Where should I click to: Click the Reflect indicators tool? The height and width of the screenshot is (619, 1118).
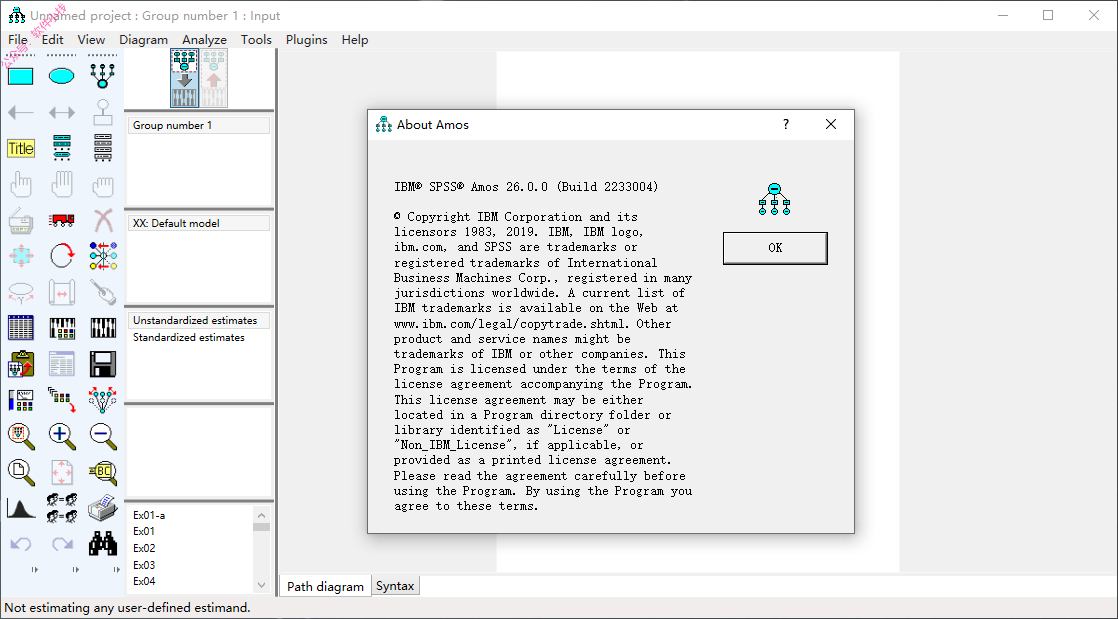pos(103,256)
